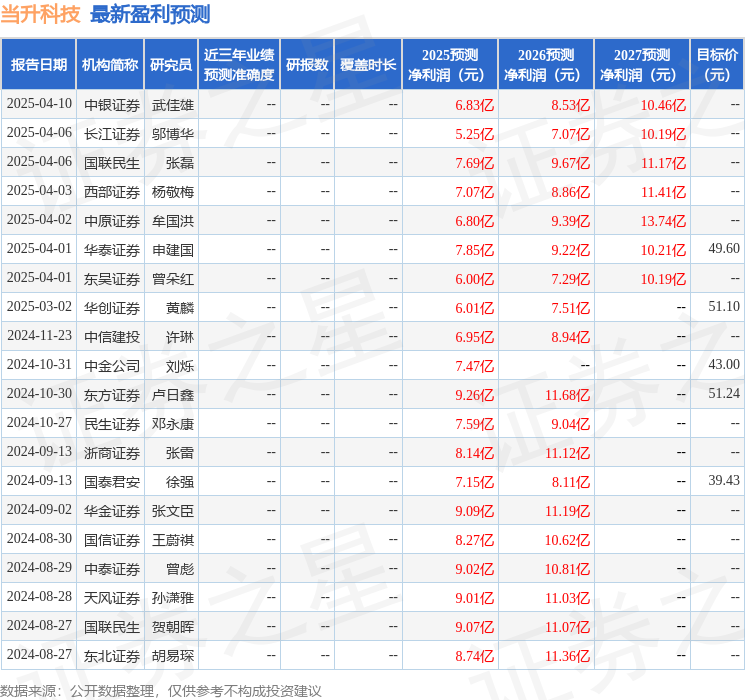Open the 东北证券 institution entry
The height and width of the screenshot is (700, 745).
pos(111,656)
